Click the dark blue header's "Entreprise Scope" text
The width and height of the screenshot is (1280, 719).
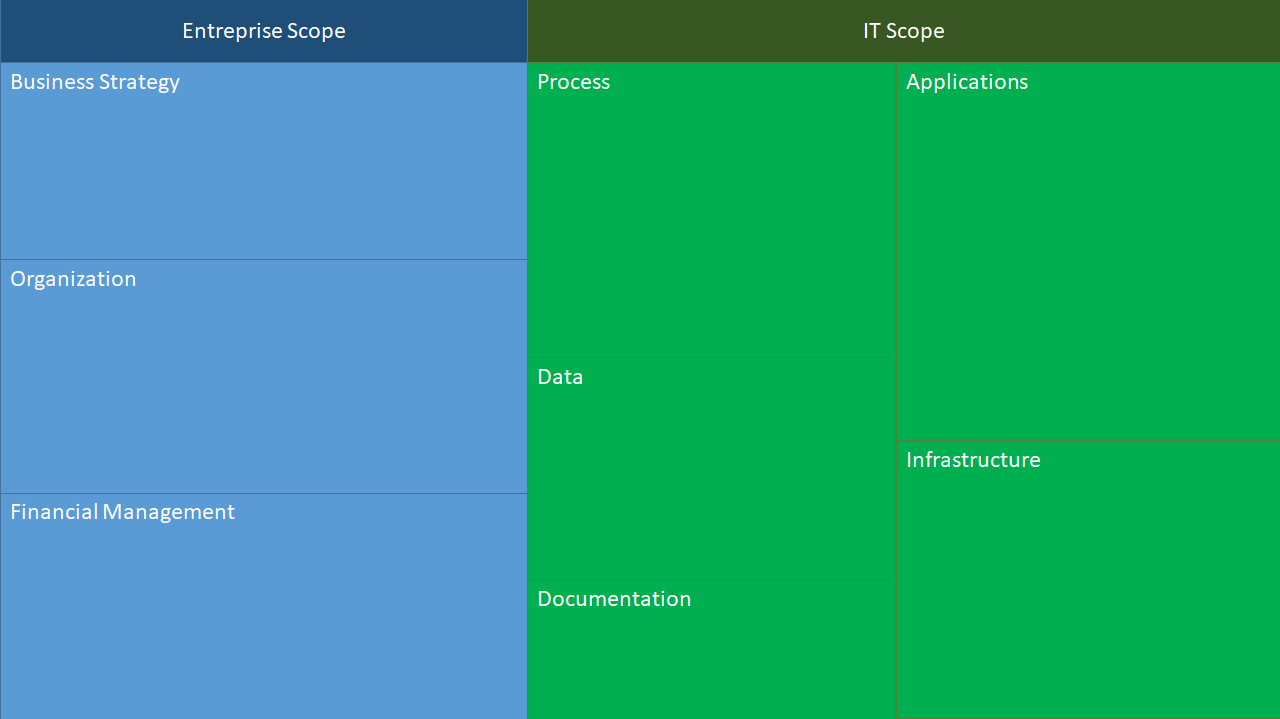264,31
